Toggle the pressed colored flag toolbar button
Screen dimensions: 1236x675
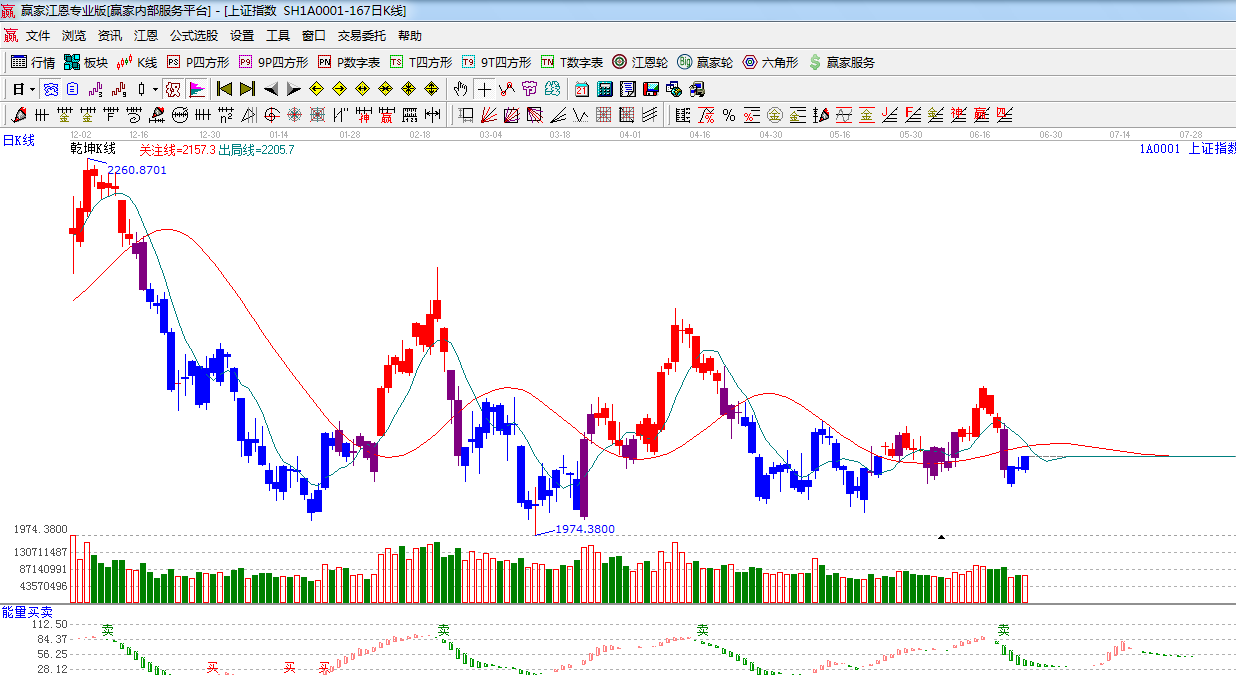[x=197, y=89]
